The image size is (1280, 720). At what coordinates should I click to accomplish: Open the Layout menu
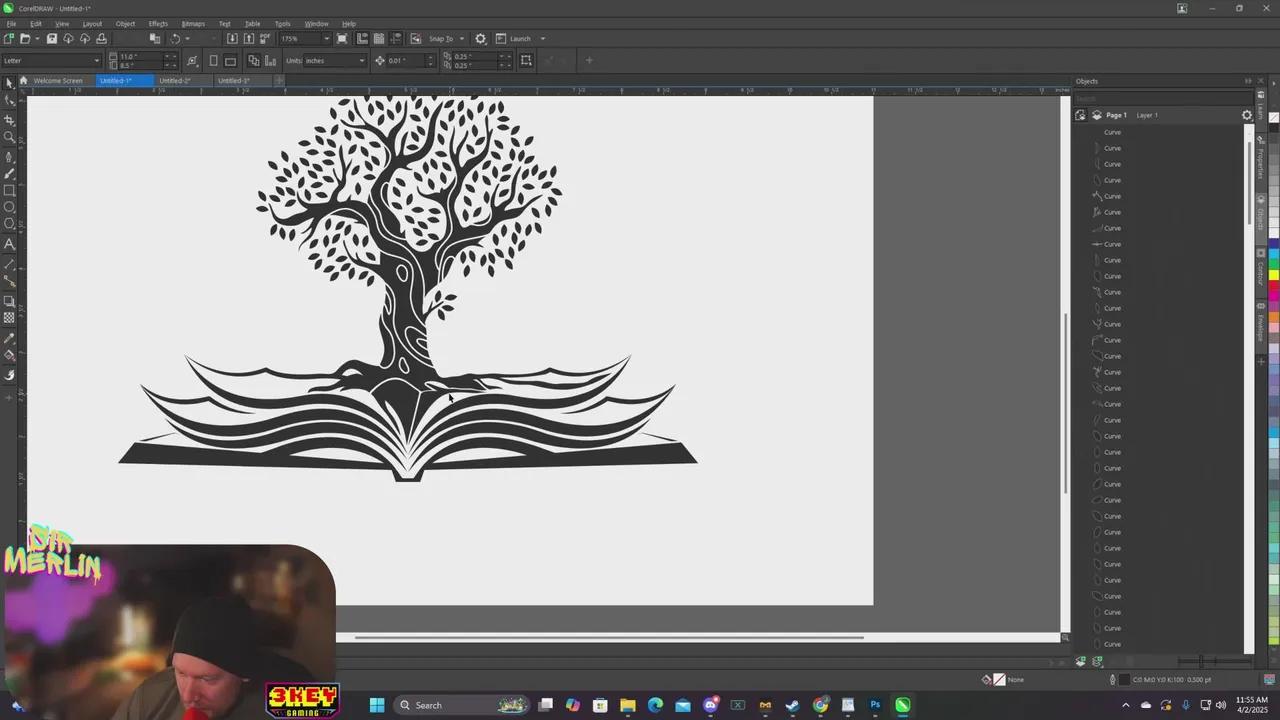92,24
